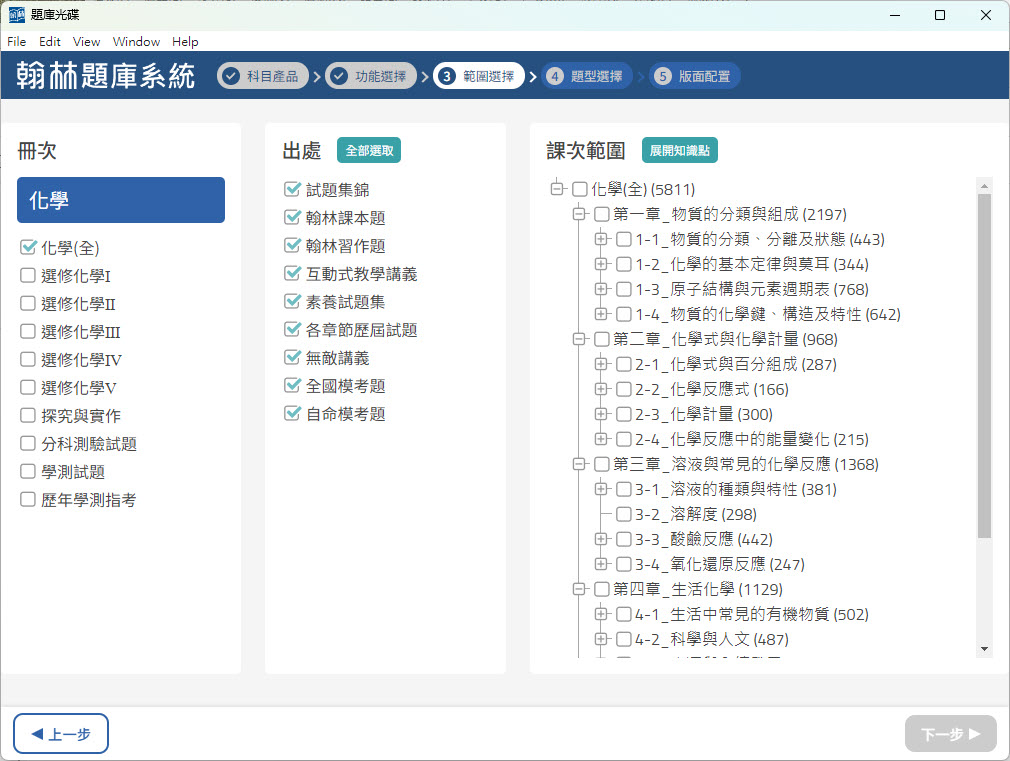Click the 科目產品 step checkmark icon

point(230,76)
